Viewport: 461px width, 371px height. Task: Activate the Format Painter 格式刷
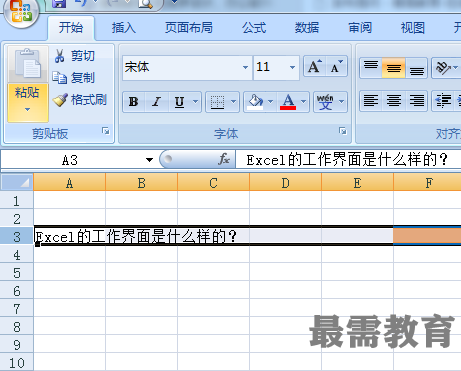[x=80, y=99]
